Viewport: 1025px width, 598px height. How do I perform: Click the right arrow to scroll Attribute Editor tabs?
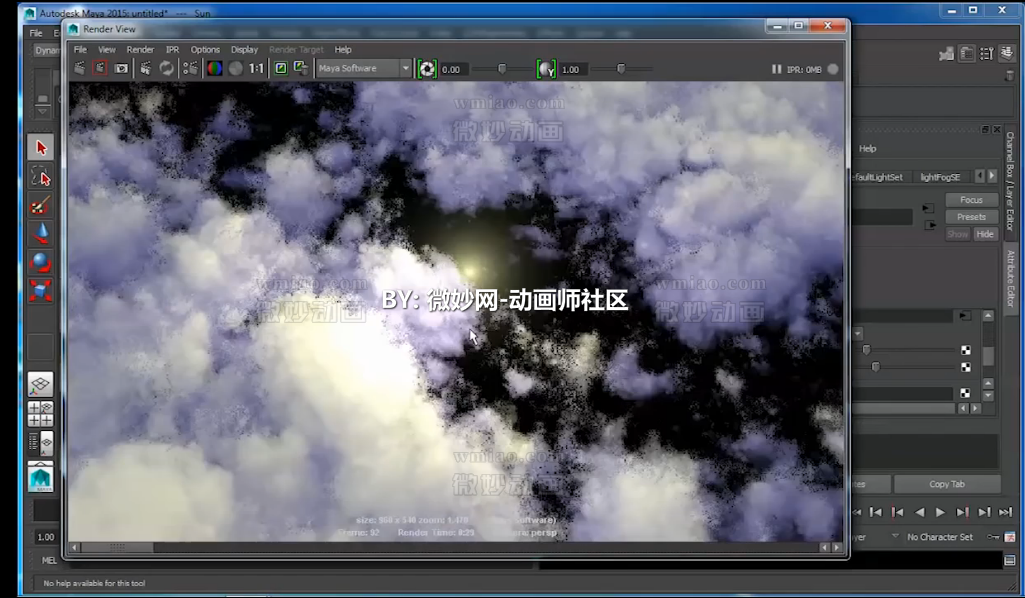pos(992,176)
